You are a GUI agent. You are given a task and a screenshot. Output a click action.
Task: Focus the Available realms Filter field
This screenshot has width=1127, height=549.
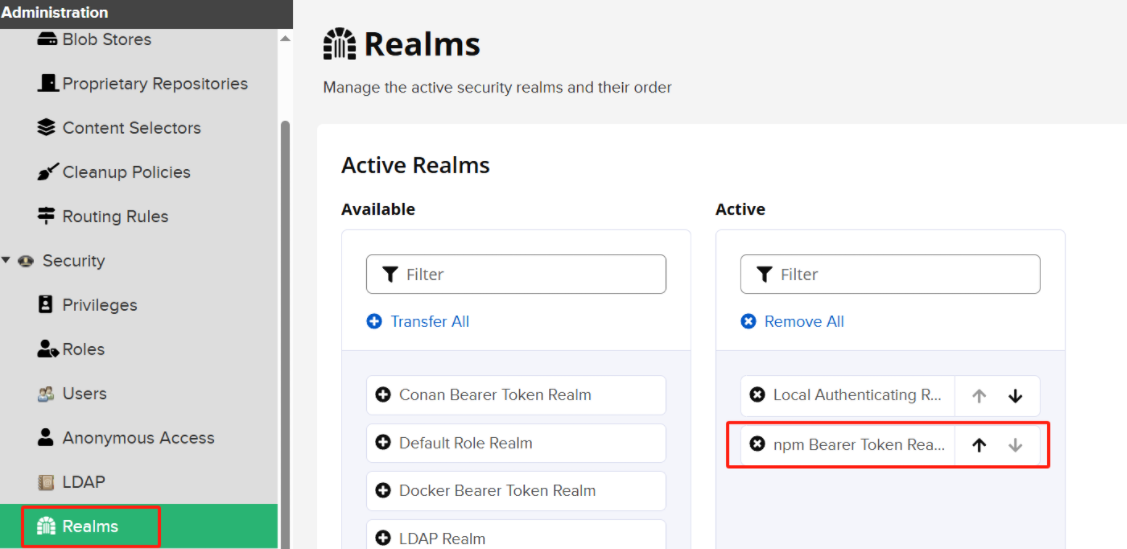(x=516, y=274)
